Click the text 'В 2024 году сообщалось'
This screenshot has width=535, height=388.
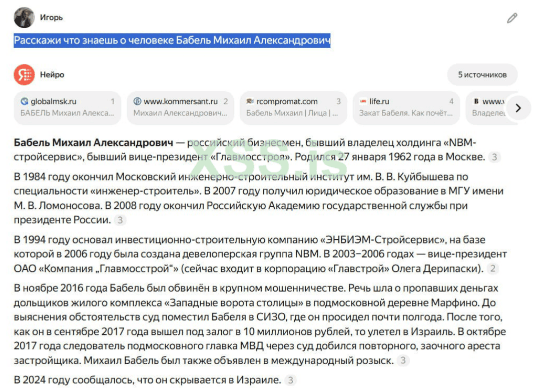pyautogui.click(x=74, y=380)
